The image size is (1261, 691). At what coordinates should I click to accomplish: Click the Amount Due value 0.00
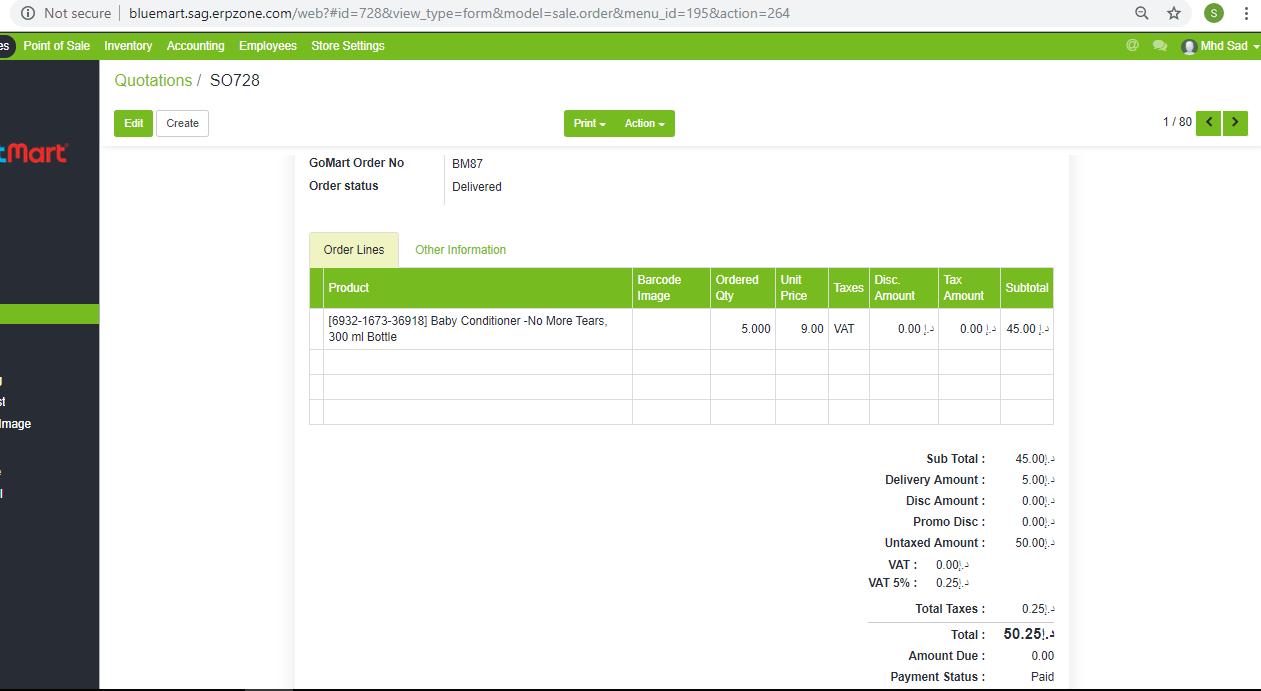[1042, 656]
